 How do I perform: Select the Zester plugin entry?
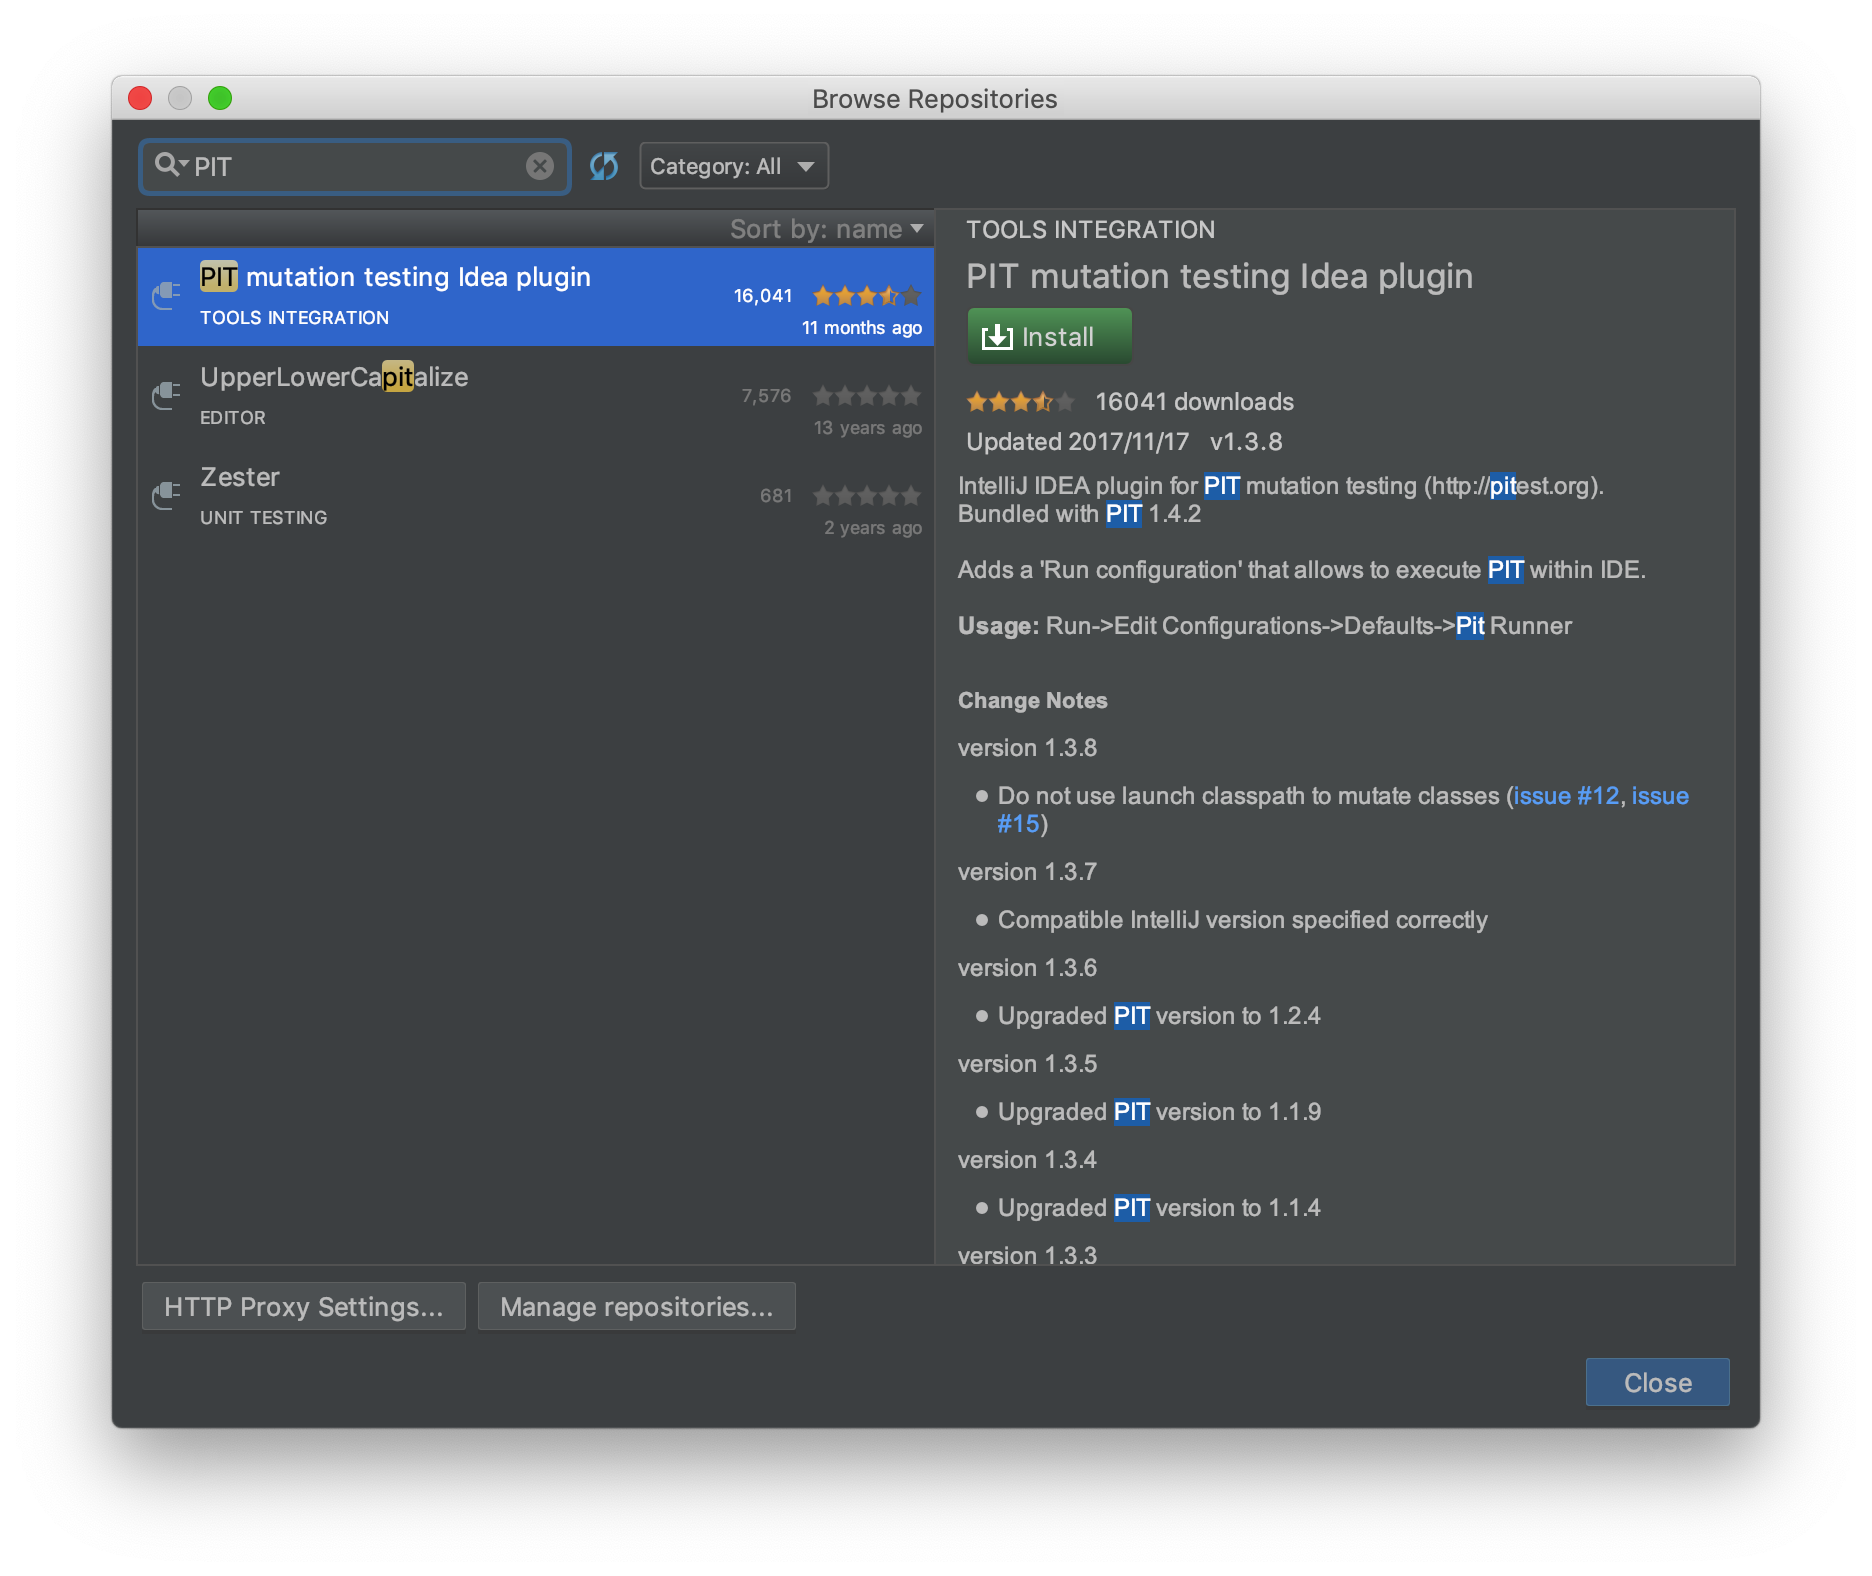click(400, 496)
